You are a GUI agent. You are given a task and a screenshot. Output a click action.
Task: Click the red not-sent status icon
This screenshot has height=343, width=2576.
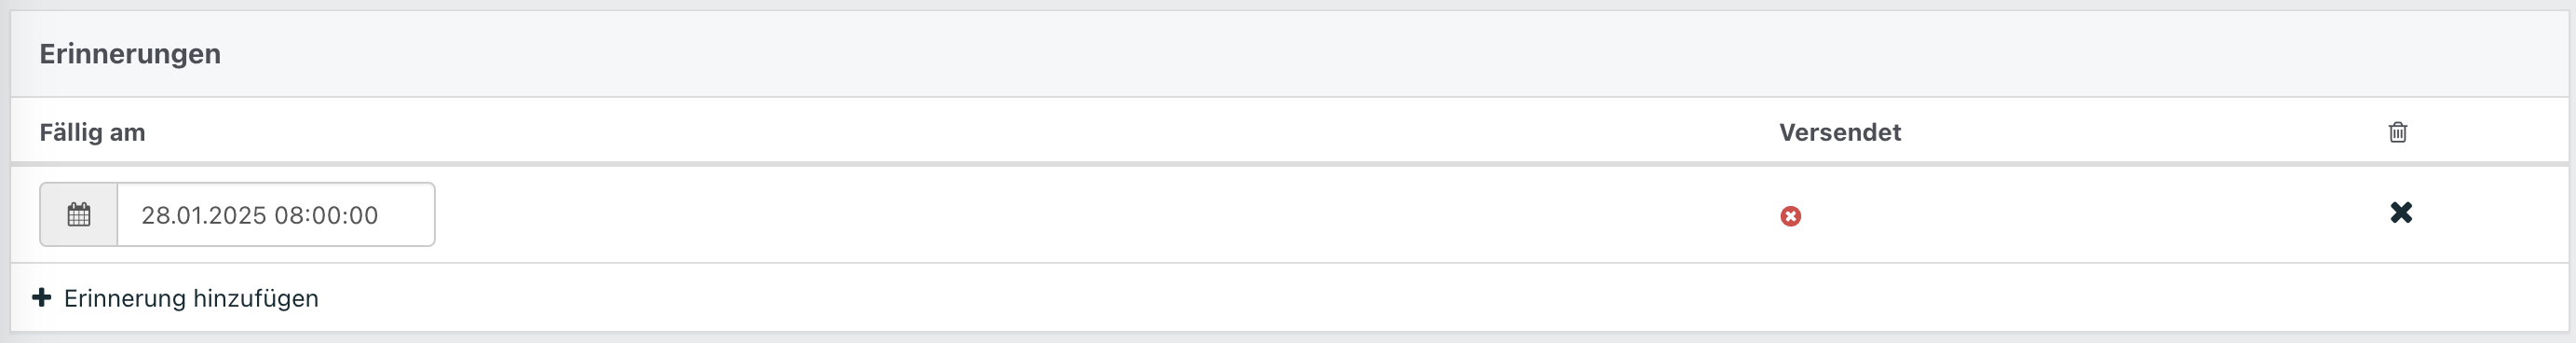(x=1790, y=216)
